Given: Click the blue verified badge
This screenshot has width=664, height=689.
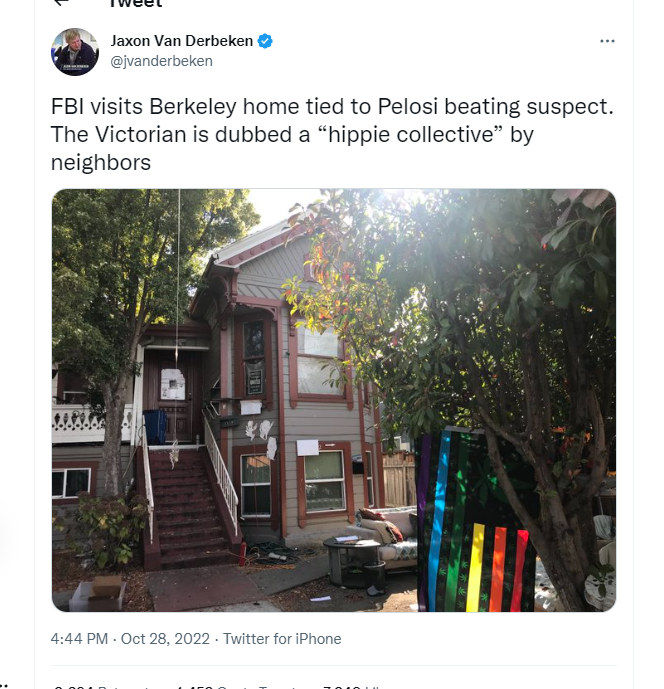Looking at the screenshot, I should (x=265, y=41).
